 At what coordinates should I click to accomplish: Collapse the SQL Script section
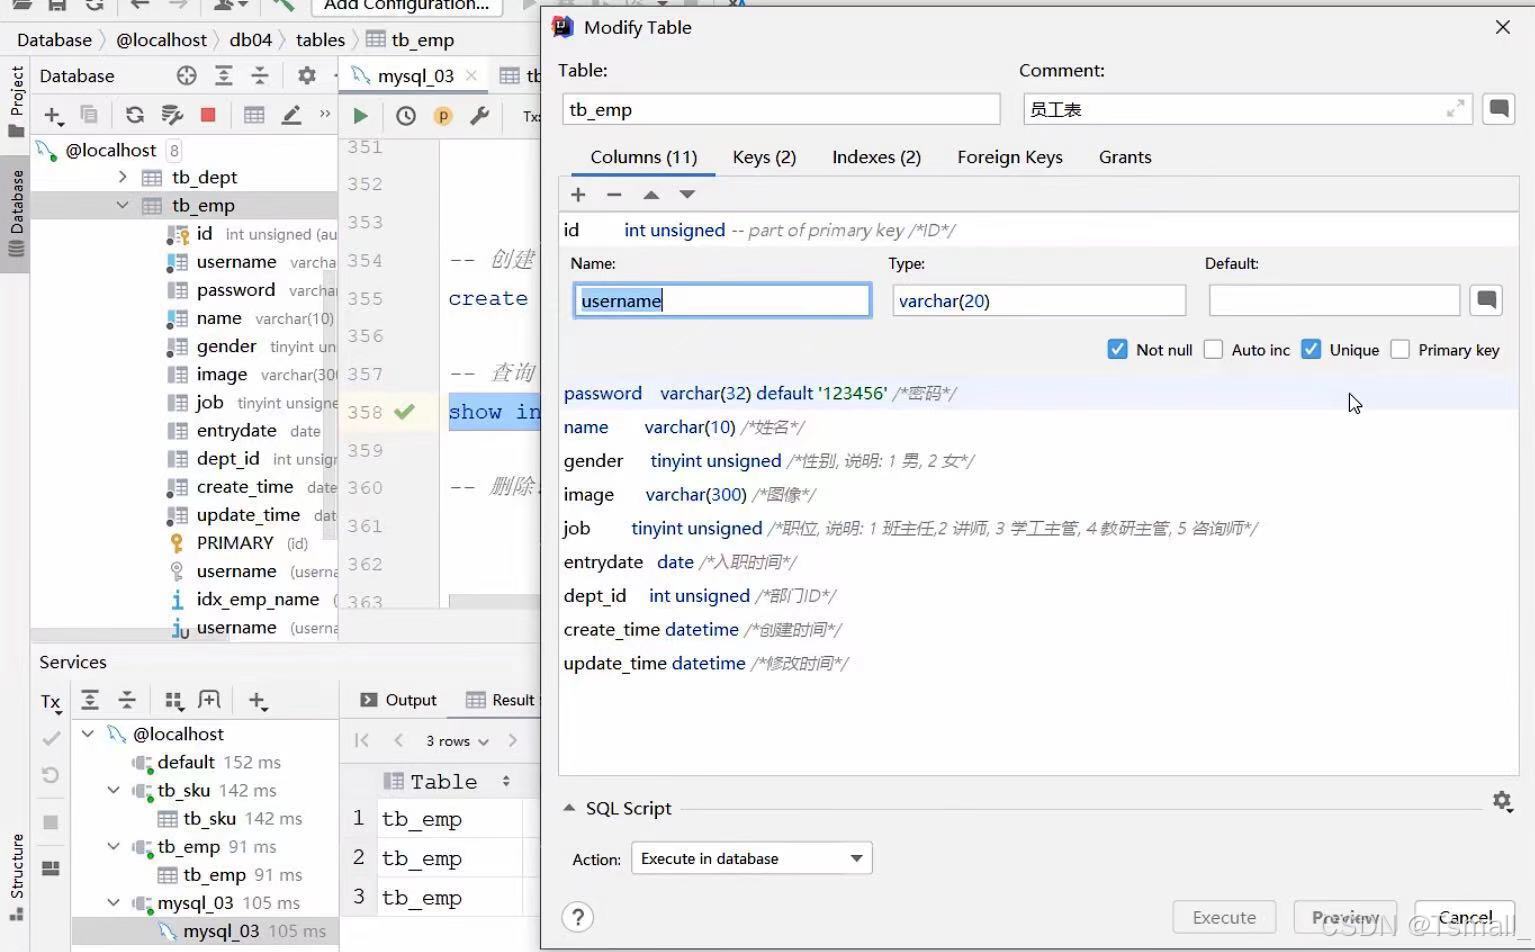point(569,808)
